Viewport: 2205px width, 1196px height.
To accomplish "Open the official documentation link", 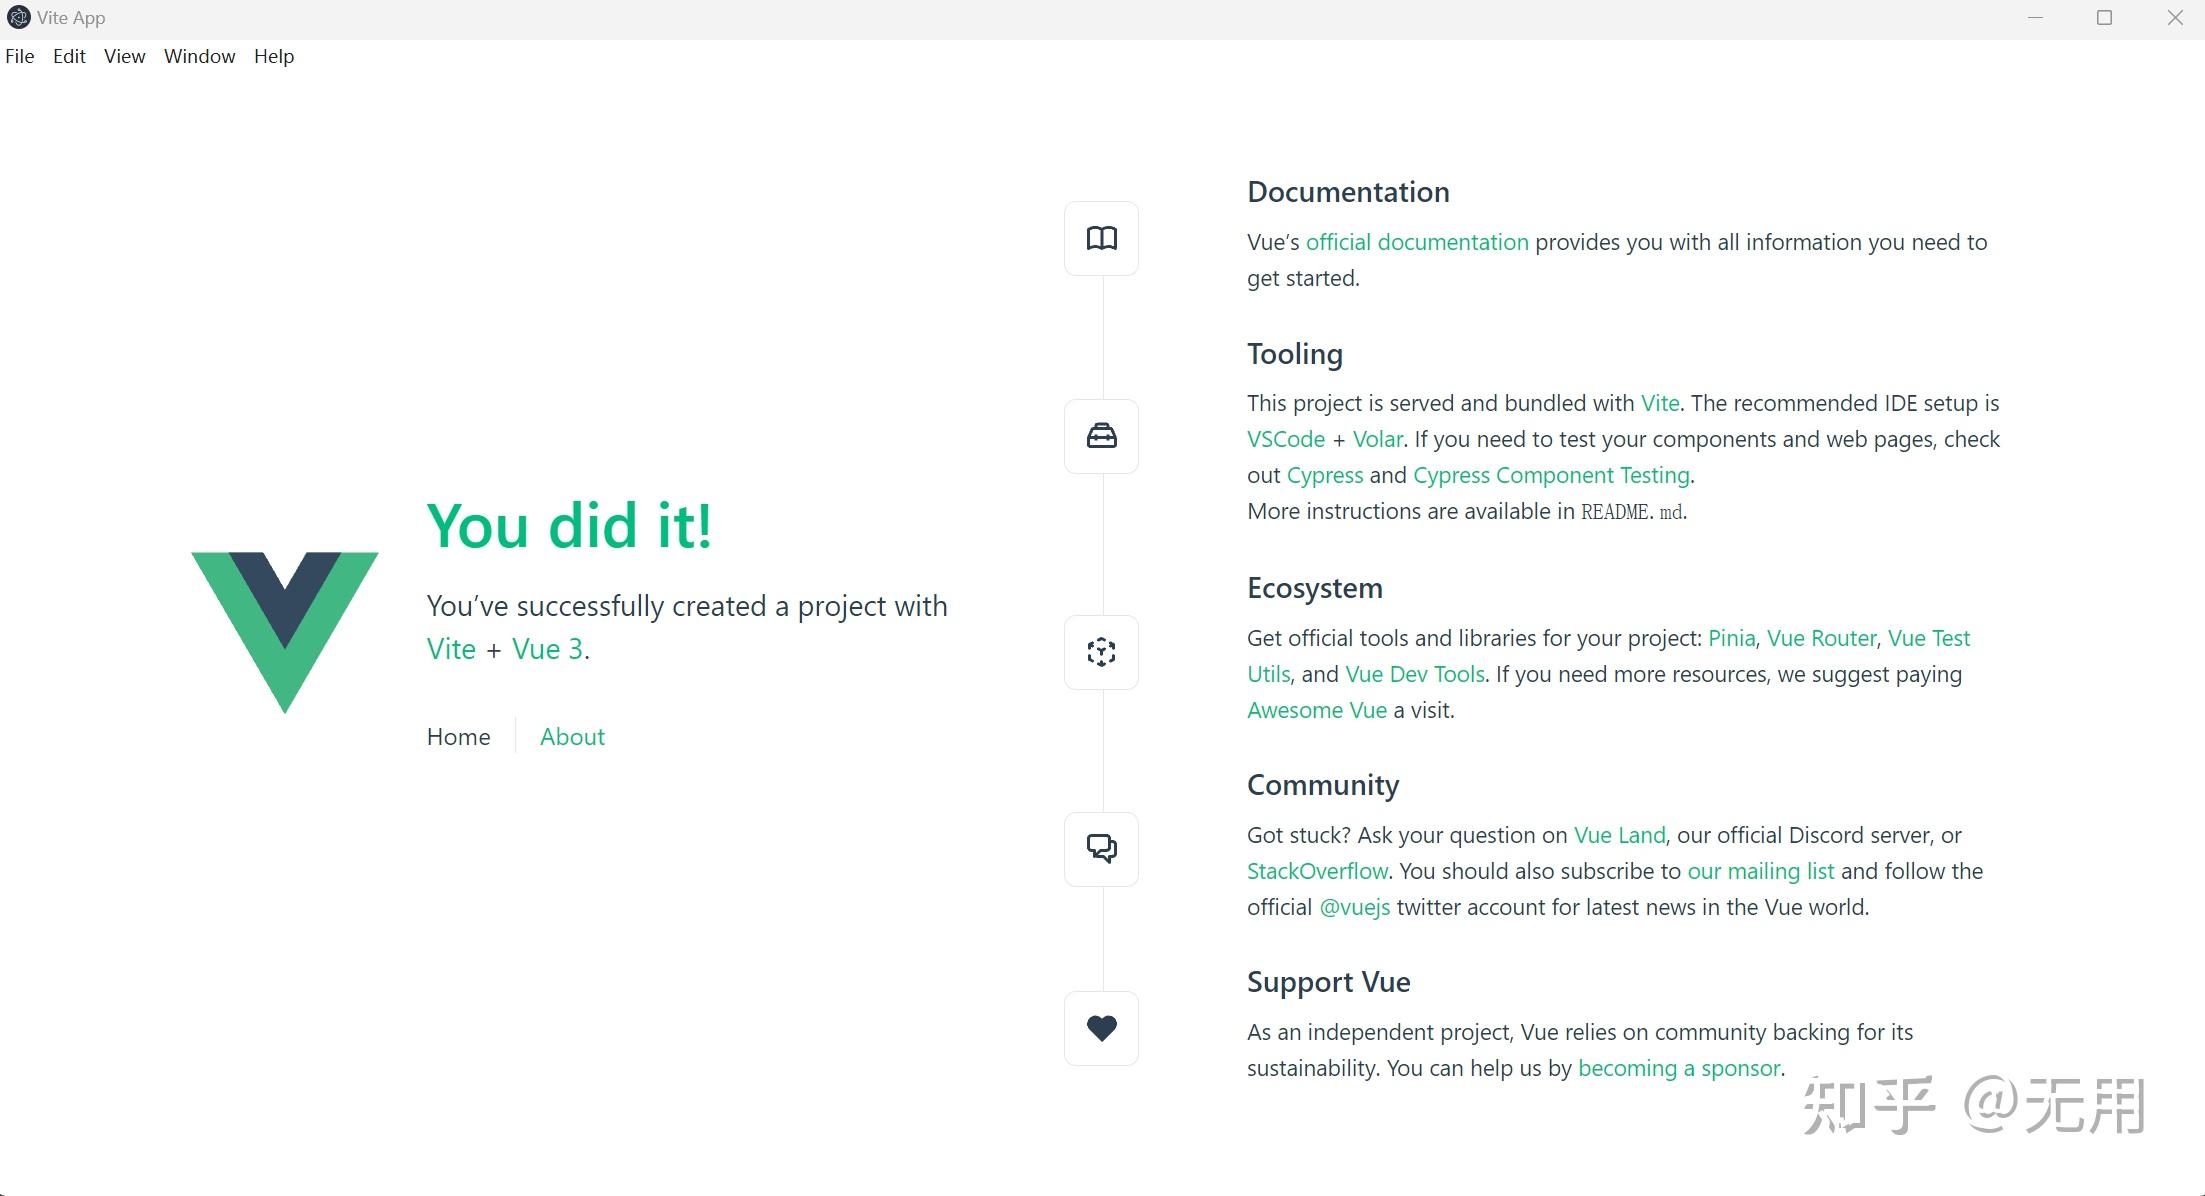I will pyautogui.click(x=1417, y=242).
